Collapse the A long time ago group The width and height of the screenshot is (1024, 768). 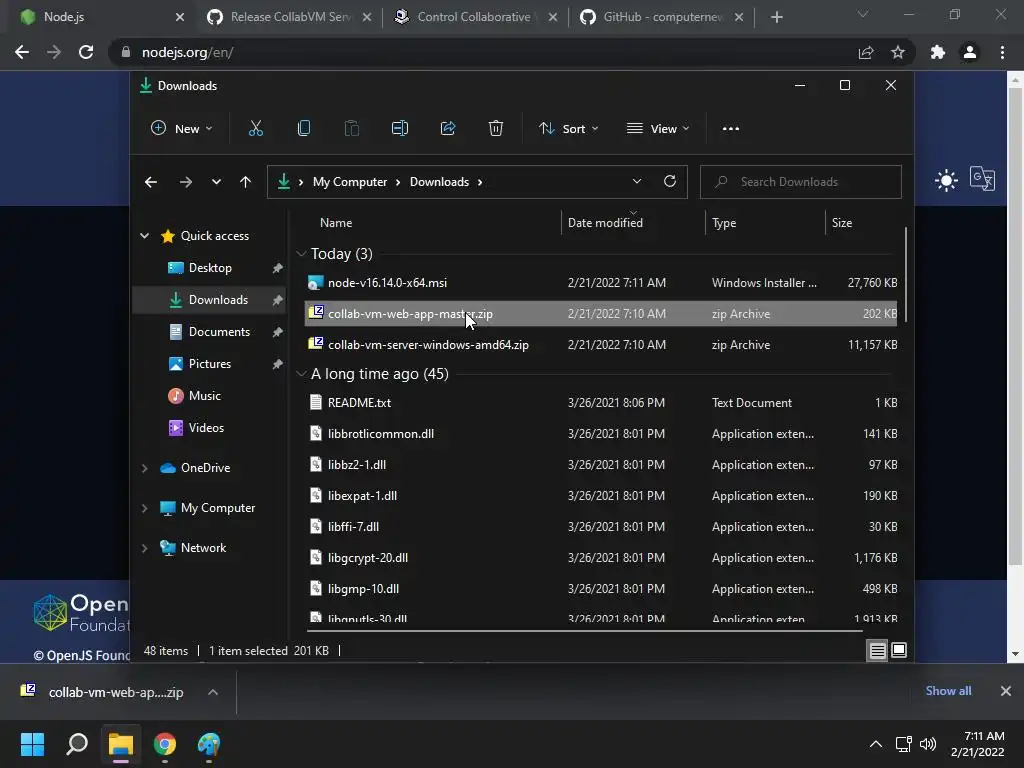(x=301, y=374)
